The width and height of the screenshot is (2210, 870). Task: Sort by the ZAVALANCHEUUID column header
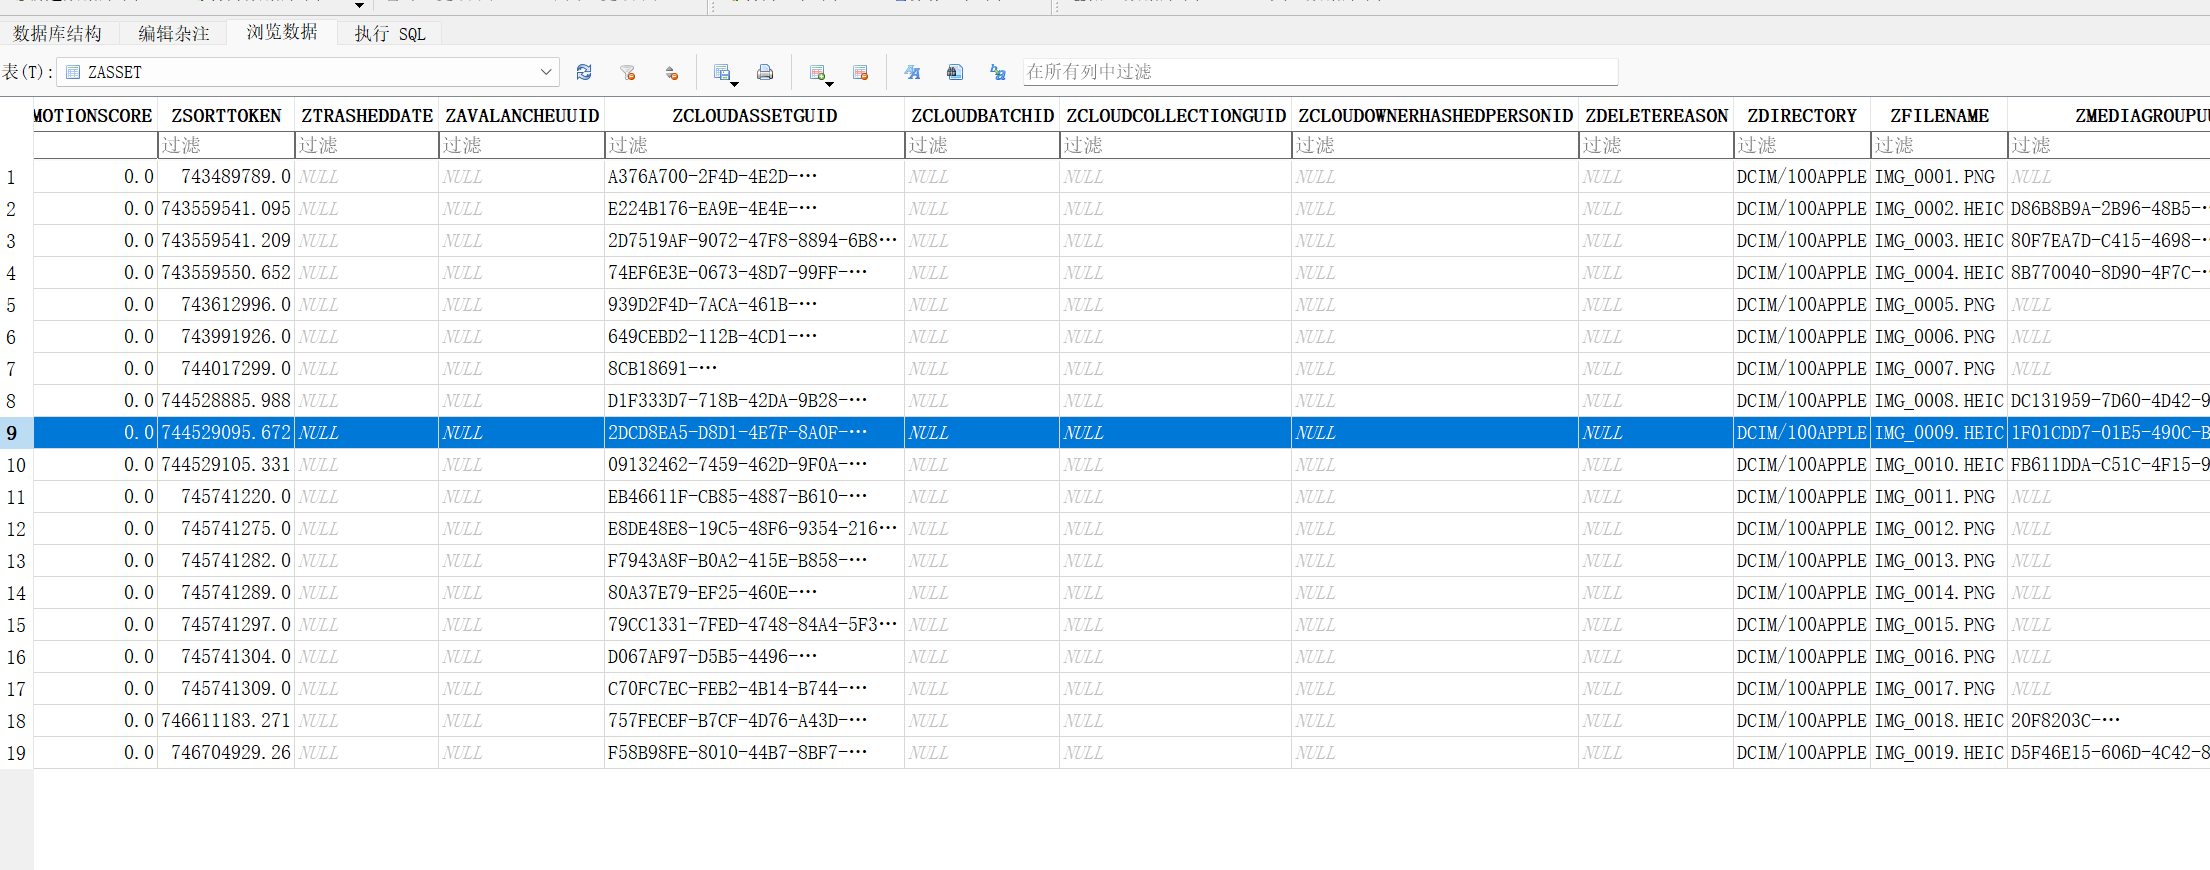tap(522, 116)
